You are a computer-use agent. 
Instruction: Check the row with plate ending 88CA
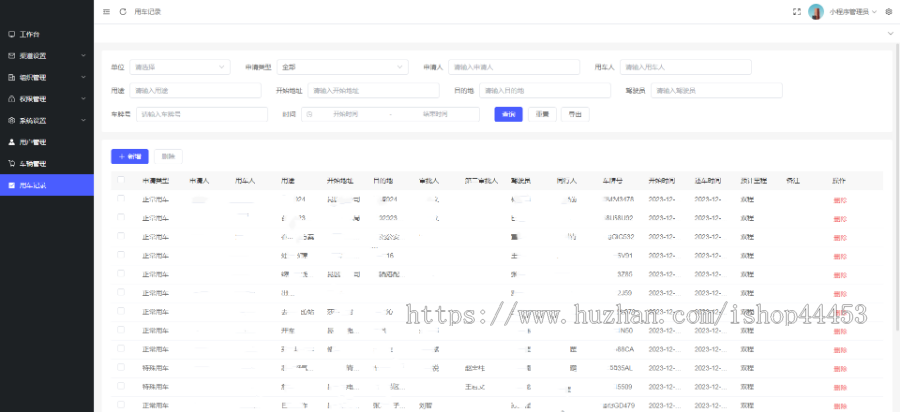tap(121, 348)
